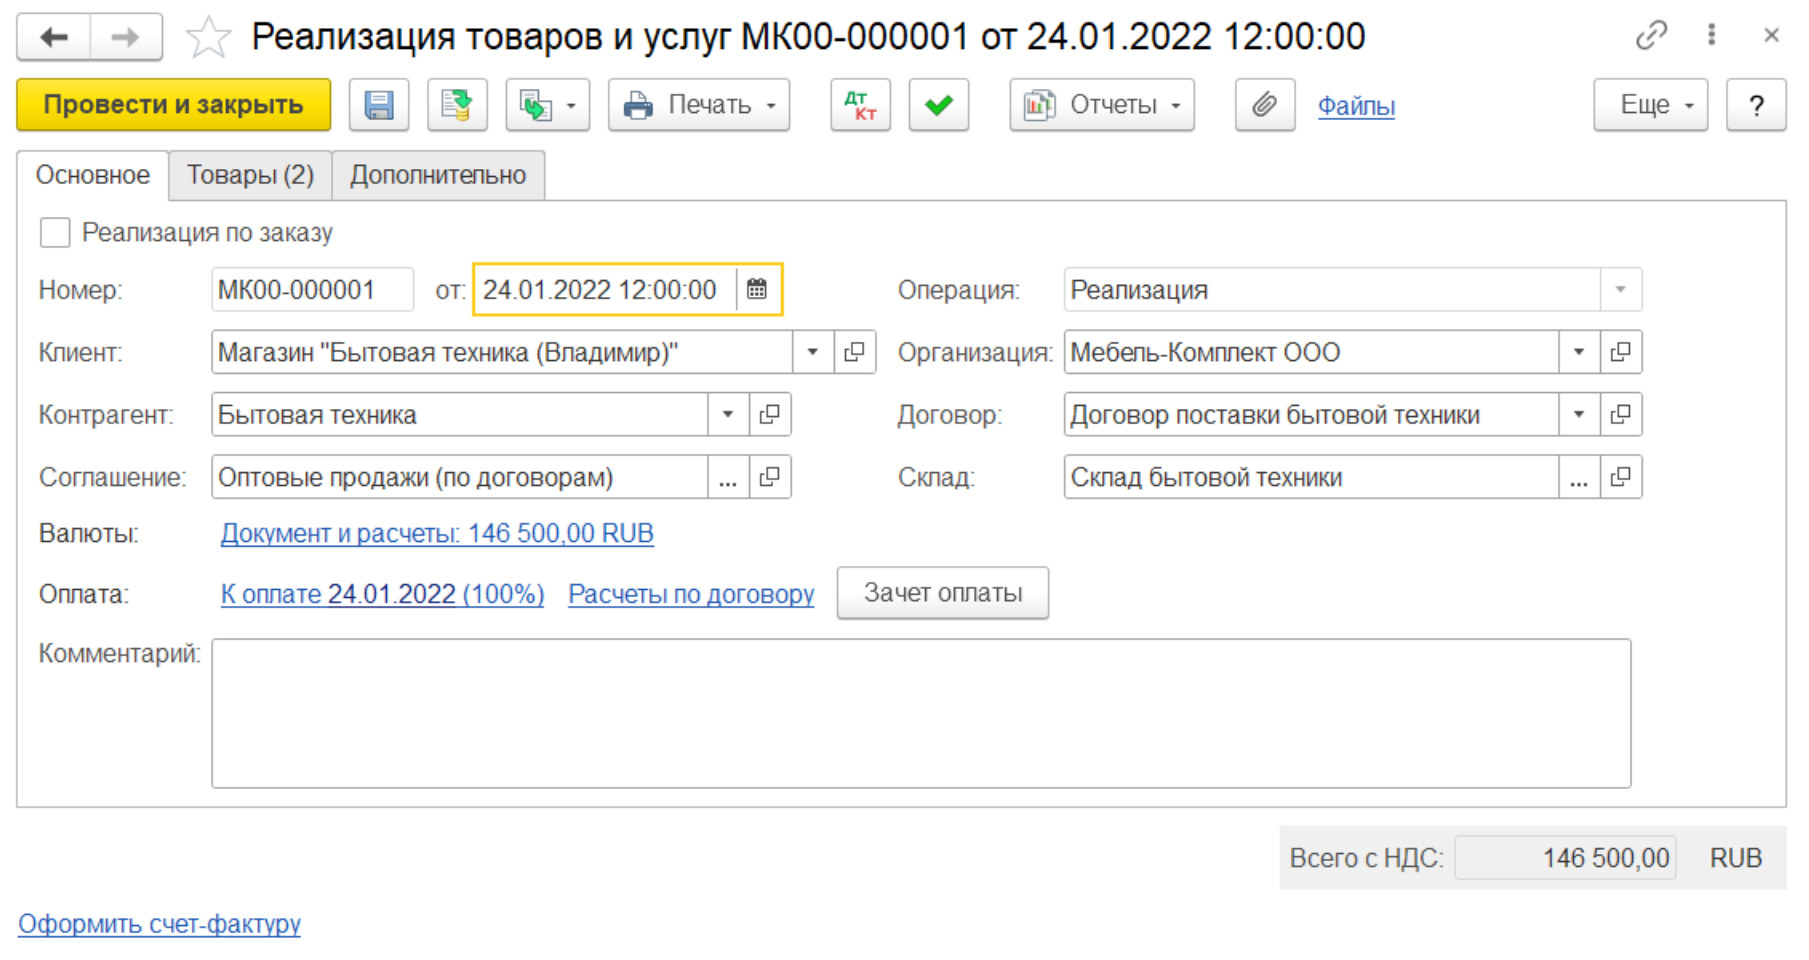
Task: Switch to the Товары (2) tab
Action: [x=250, y=175]
